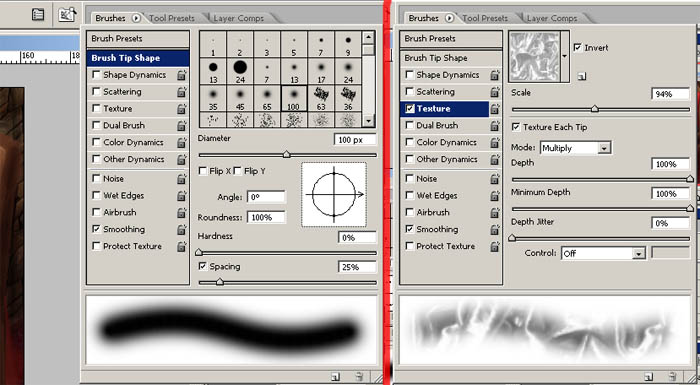Enable the Flip X checkbox

click(x=203, y=171)
